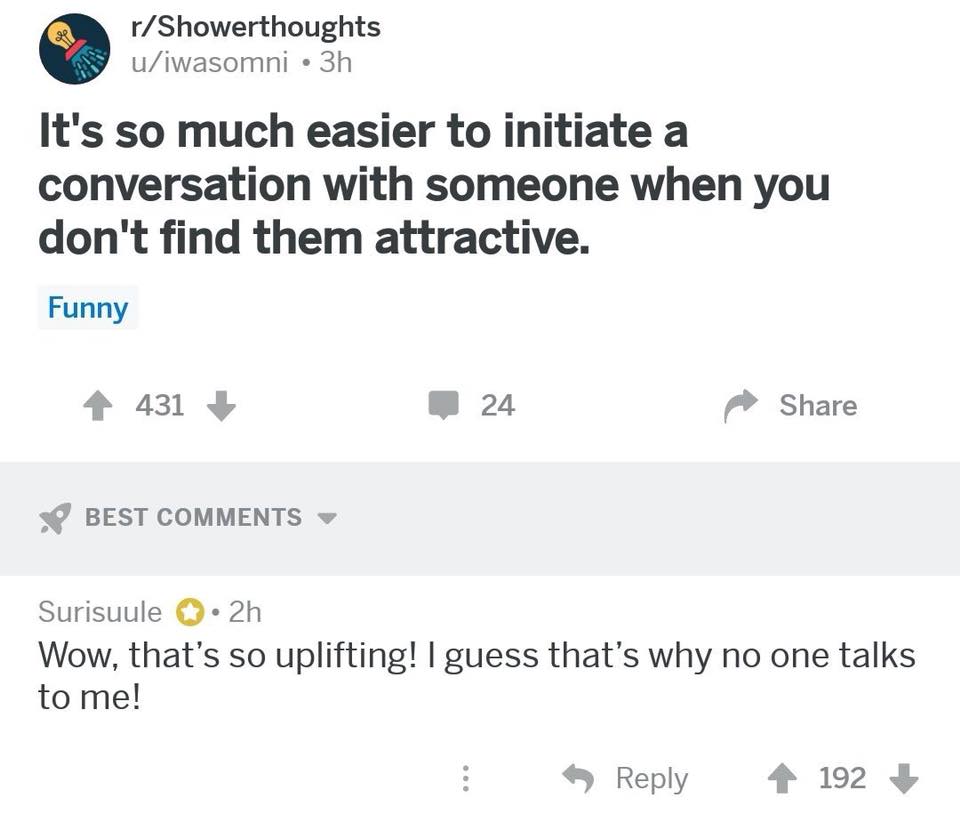This screenshot has height=822, width=960.
Task: Click the rocket icon beside Best Comments
Action: pos(55,518)
